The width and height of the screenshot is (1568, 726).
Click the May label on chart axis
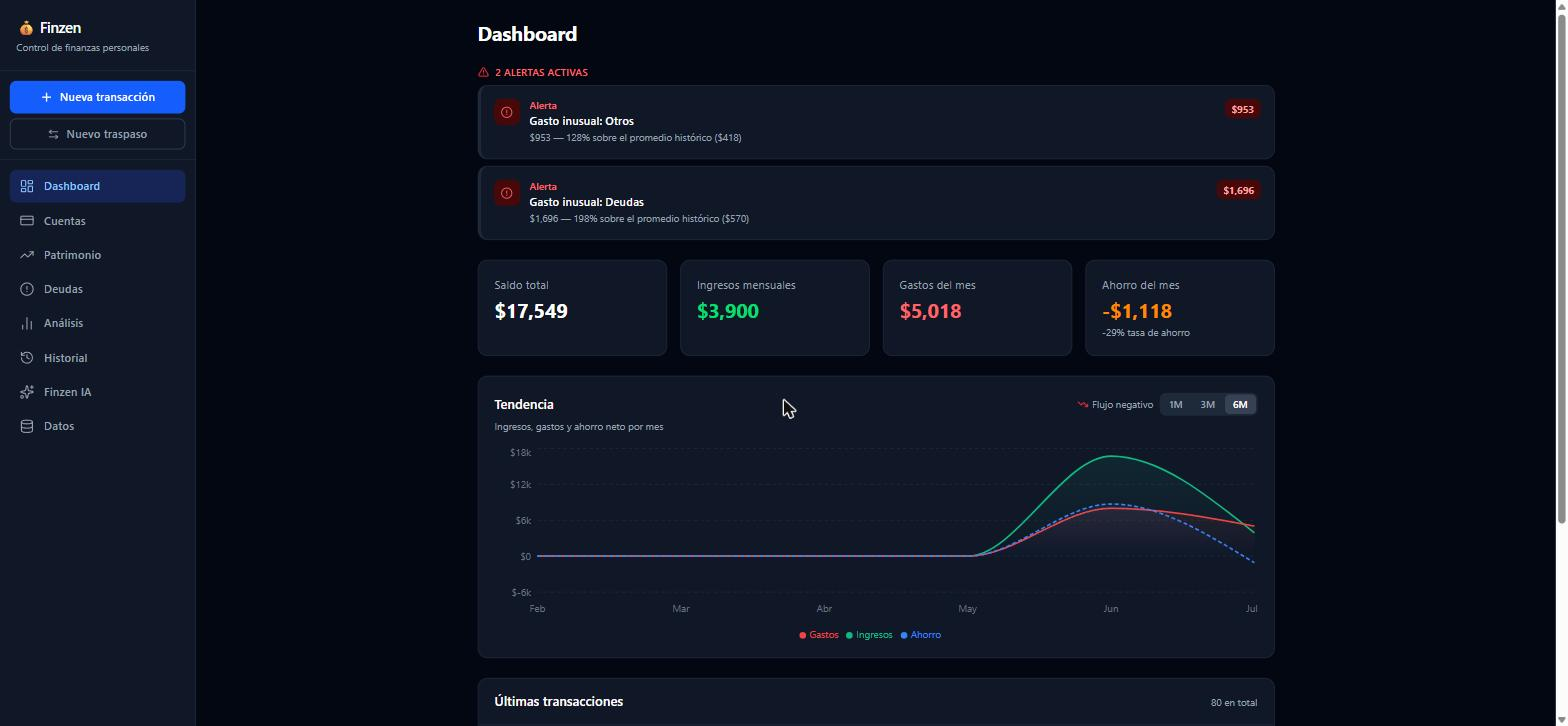[967, 609]
